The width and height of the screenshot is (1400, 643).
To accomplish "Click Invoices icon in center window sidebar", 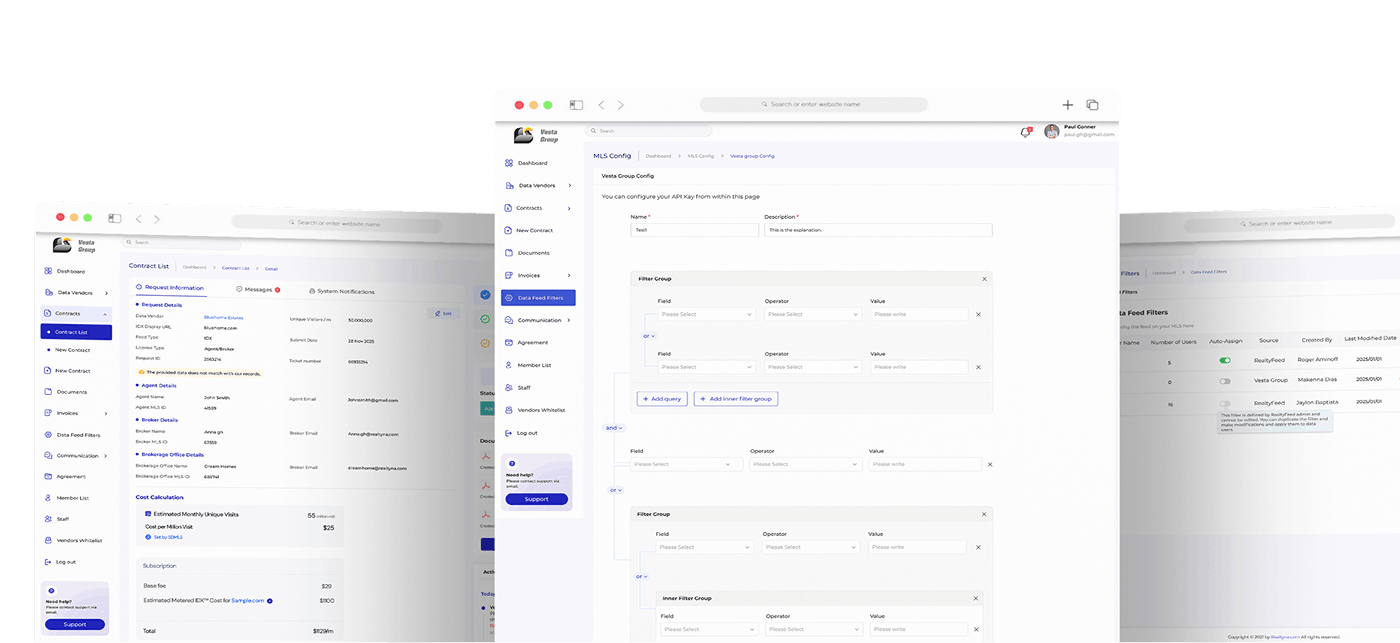I will pos(509,275).
